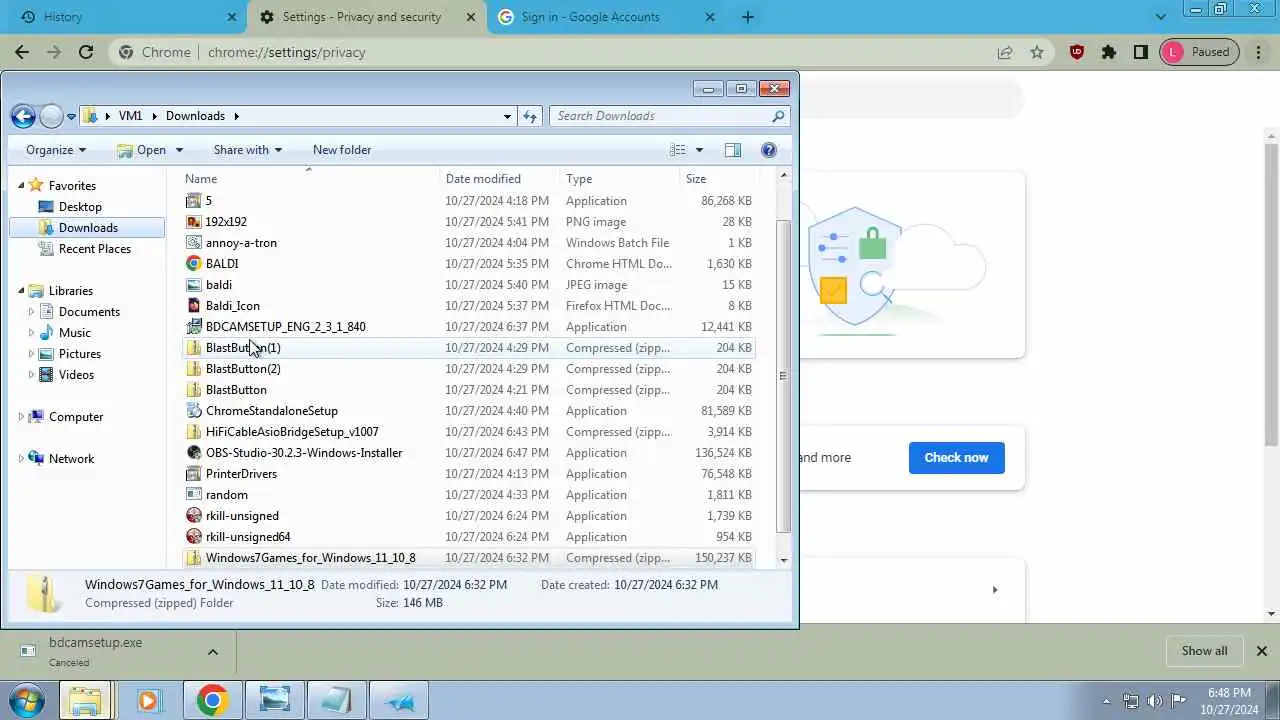Collapse the Libraries tree section

(x=21, y=291)
